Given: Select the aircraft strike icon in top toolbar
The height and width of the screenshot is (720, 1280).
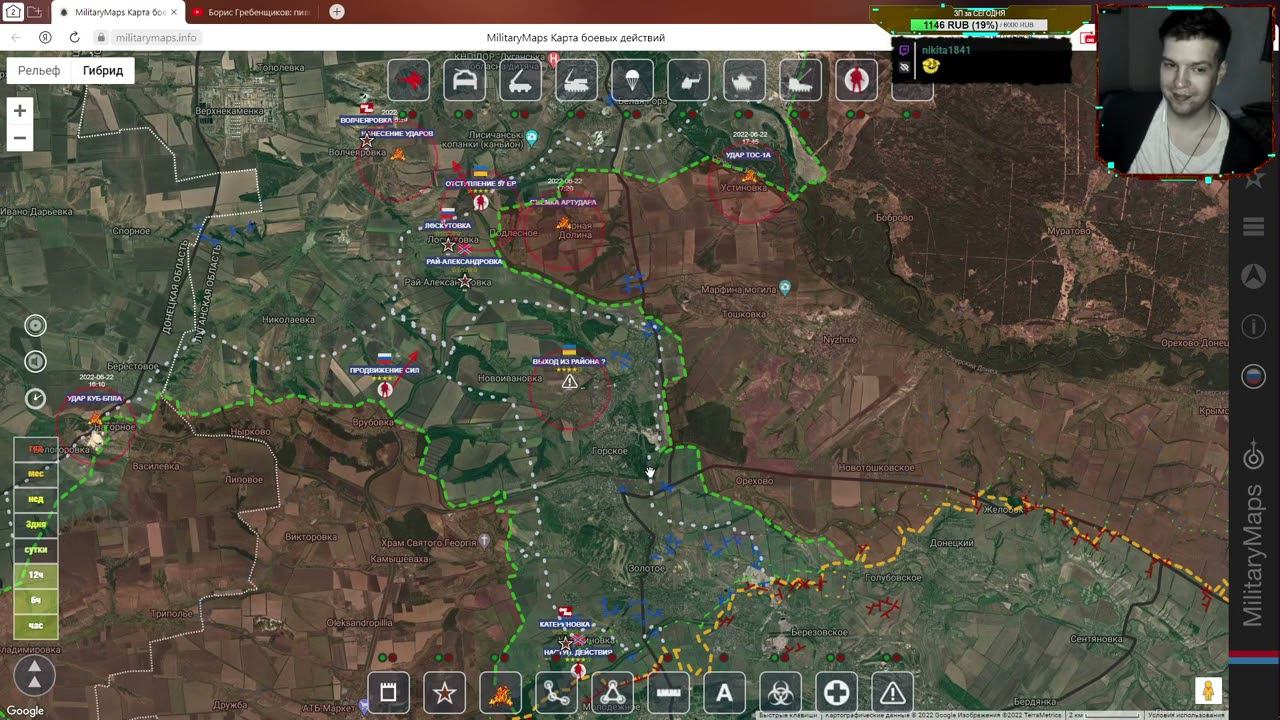Looking at the screenshot, I should [408, 80].
